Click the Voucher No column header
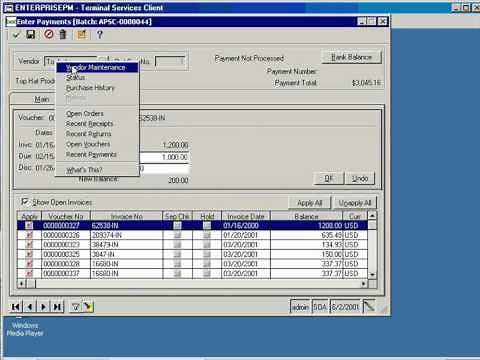Image resolution: width=480 pixels, height=360 pixels. 66,216
